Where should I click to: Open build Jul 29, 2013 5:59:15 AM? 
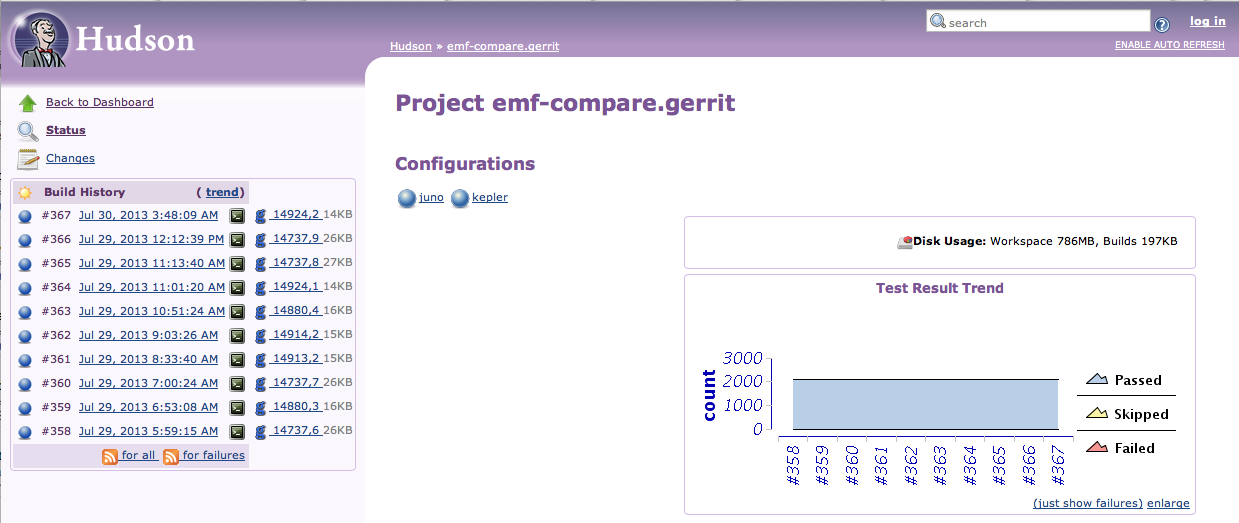click(x=148, y=431)
